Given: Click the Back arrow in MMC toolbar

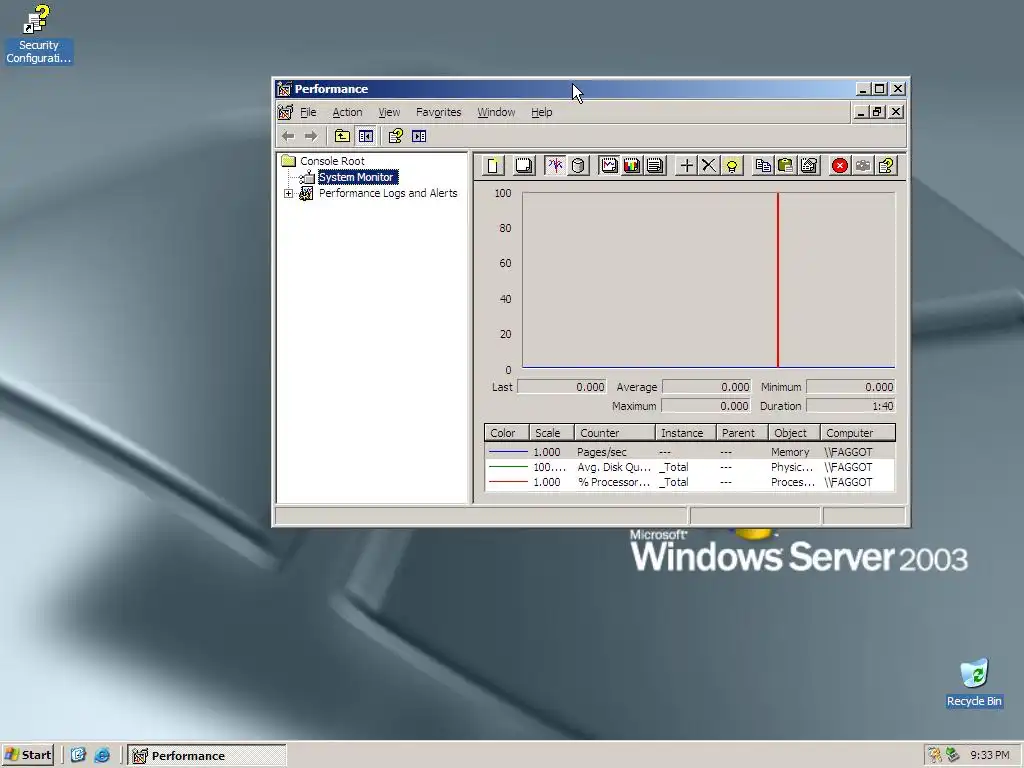Looking at the screenshot, I should (288, 136).
